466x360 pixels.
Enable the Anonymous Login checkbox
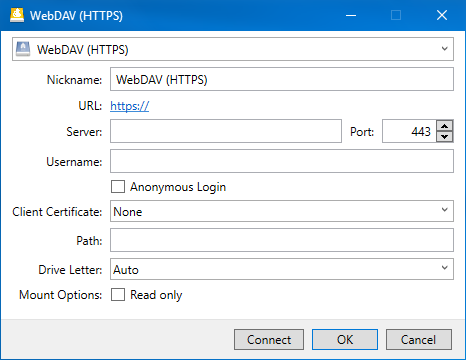[x=118, y=187]
